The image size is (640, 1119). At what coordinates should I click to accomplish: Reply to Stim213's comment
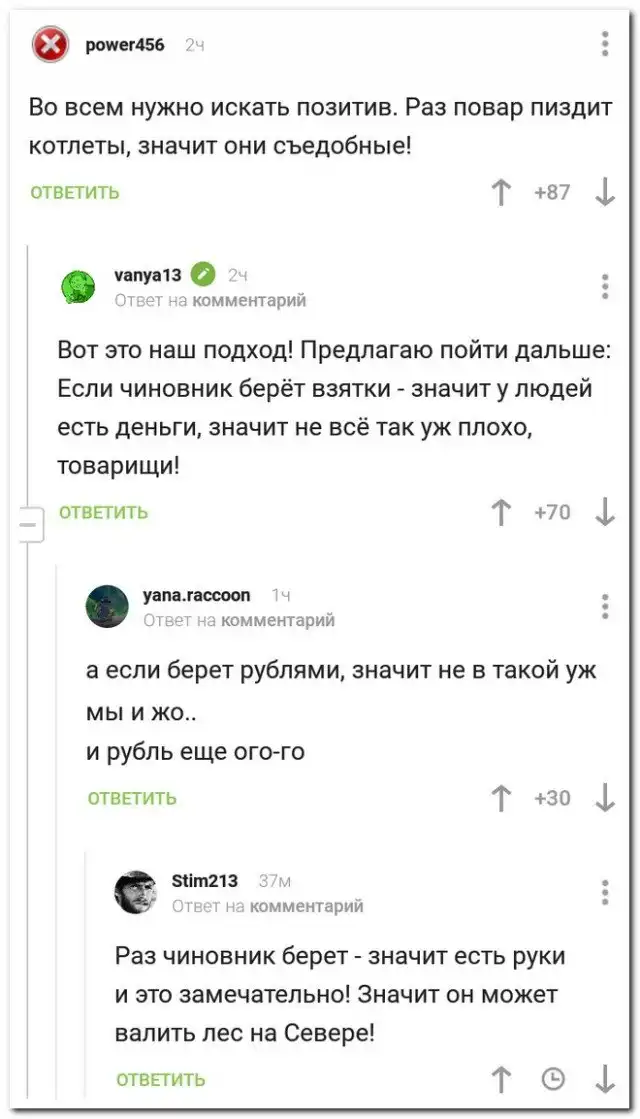[x=161, y=1079]
